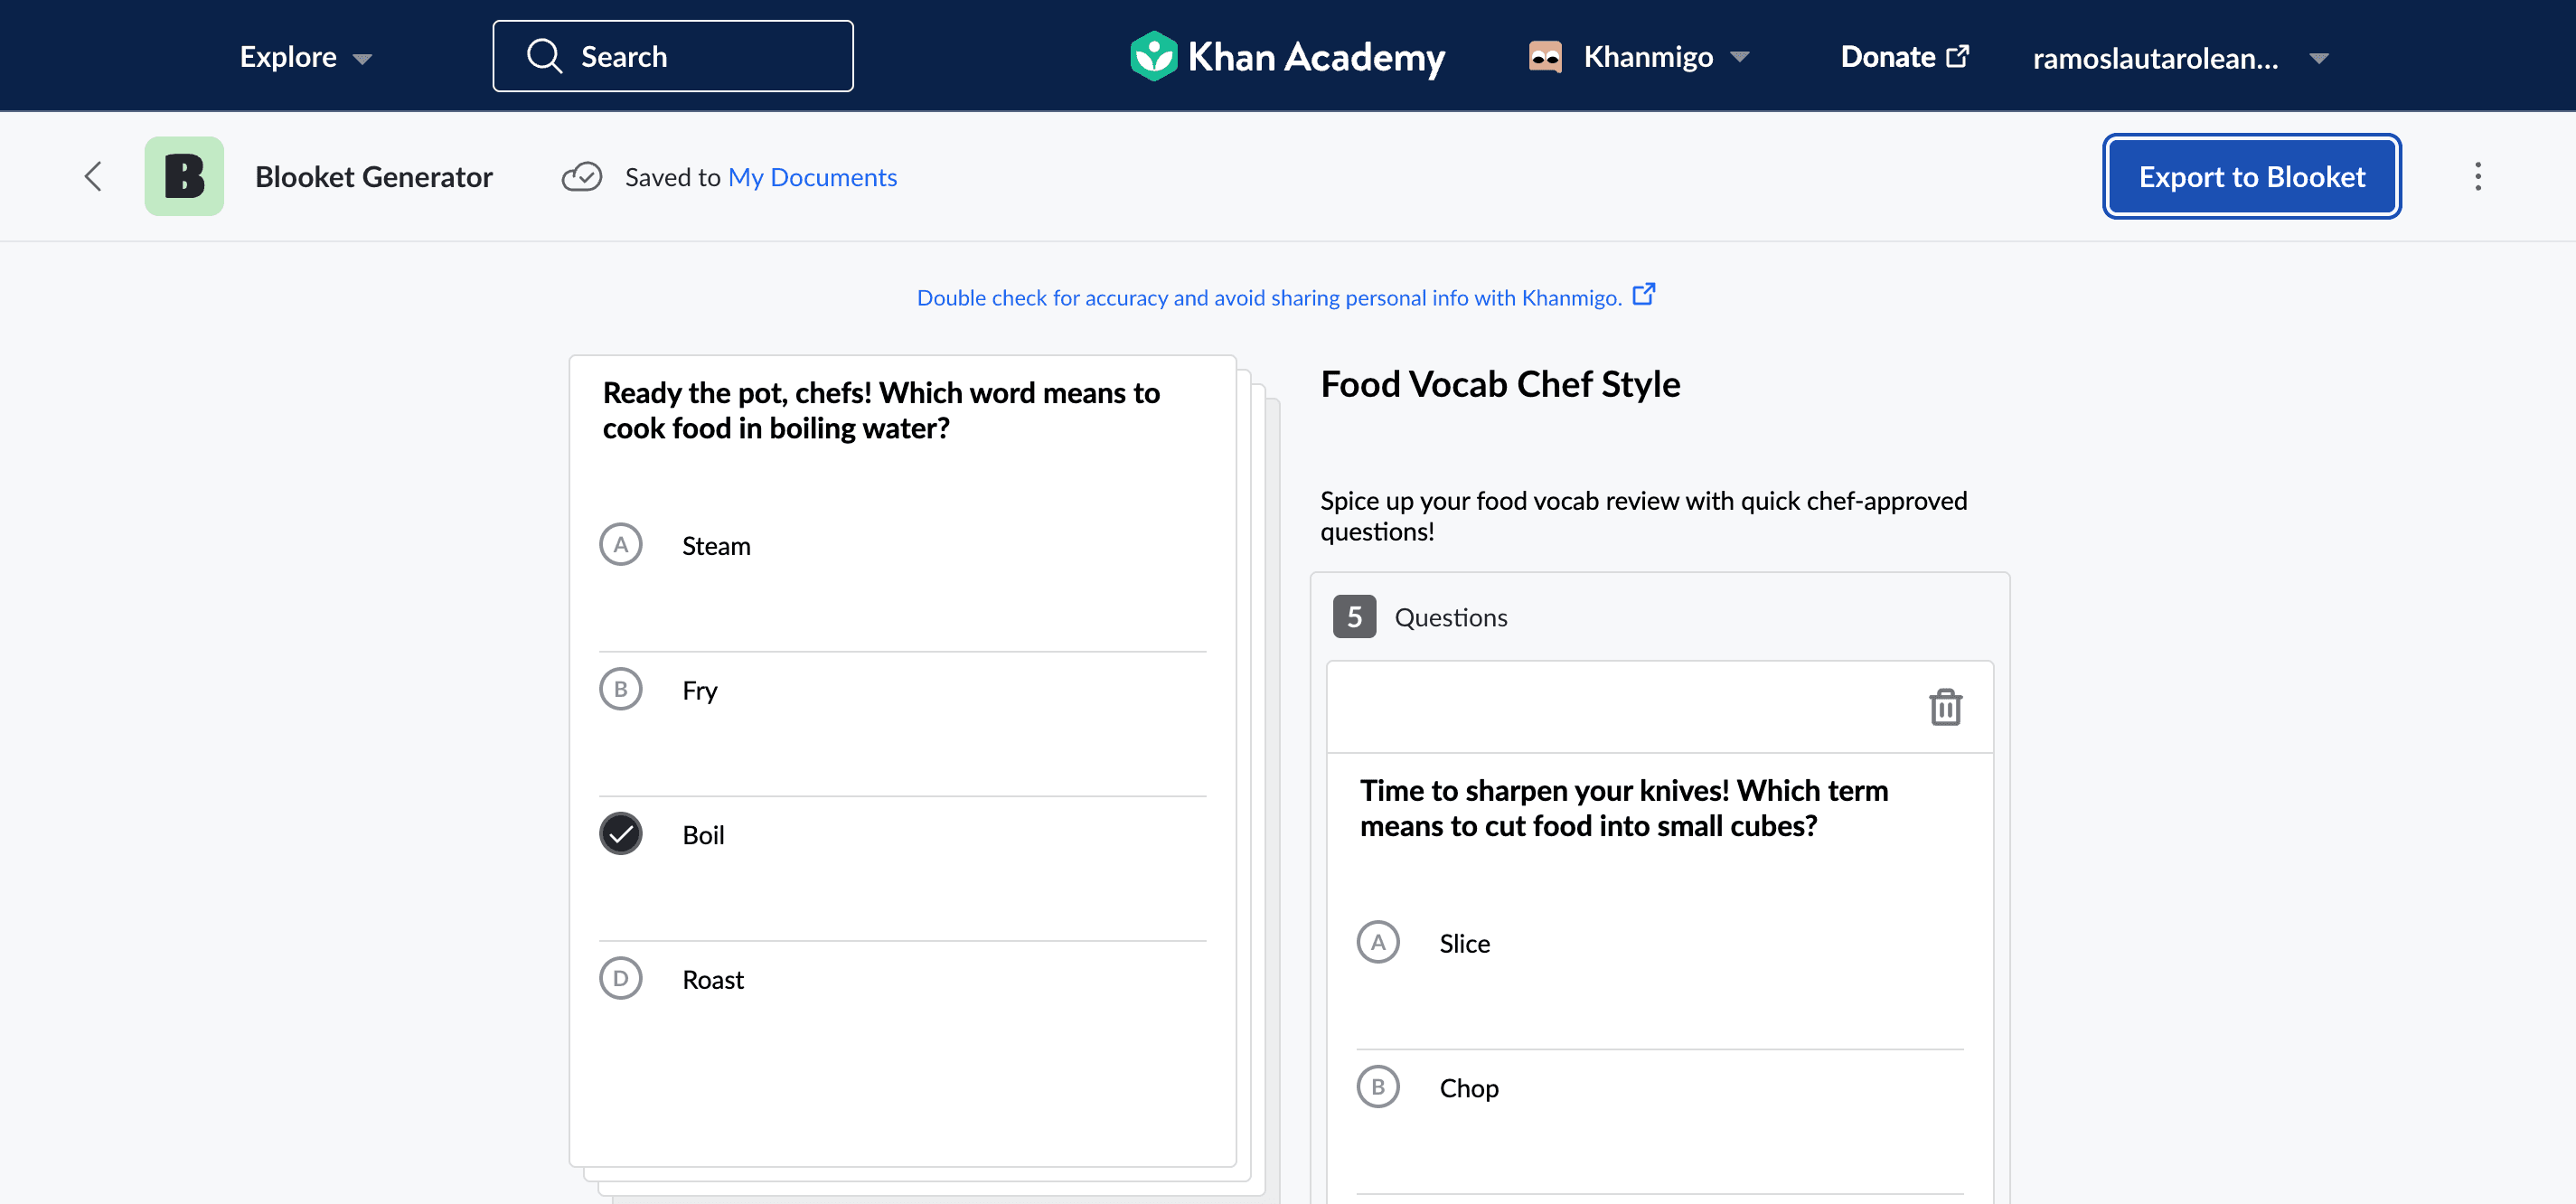This screenshot has height=1204, width=2576.
Task: Delete the question using trash icon
Action: [x=1945, y=707]
